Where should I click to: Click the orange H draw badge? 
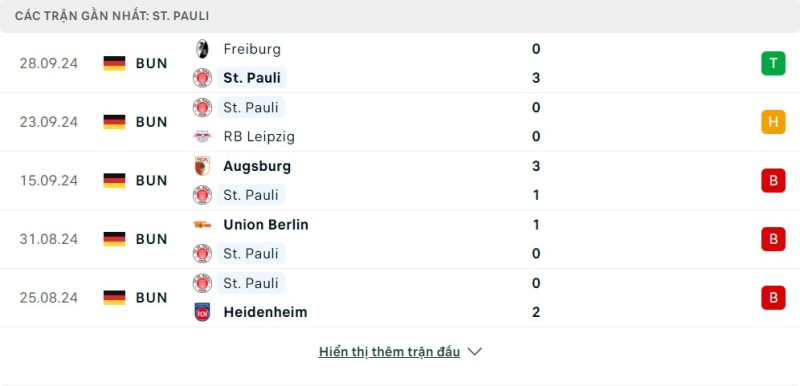click(773, 122)
